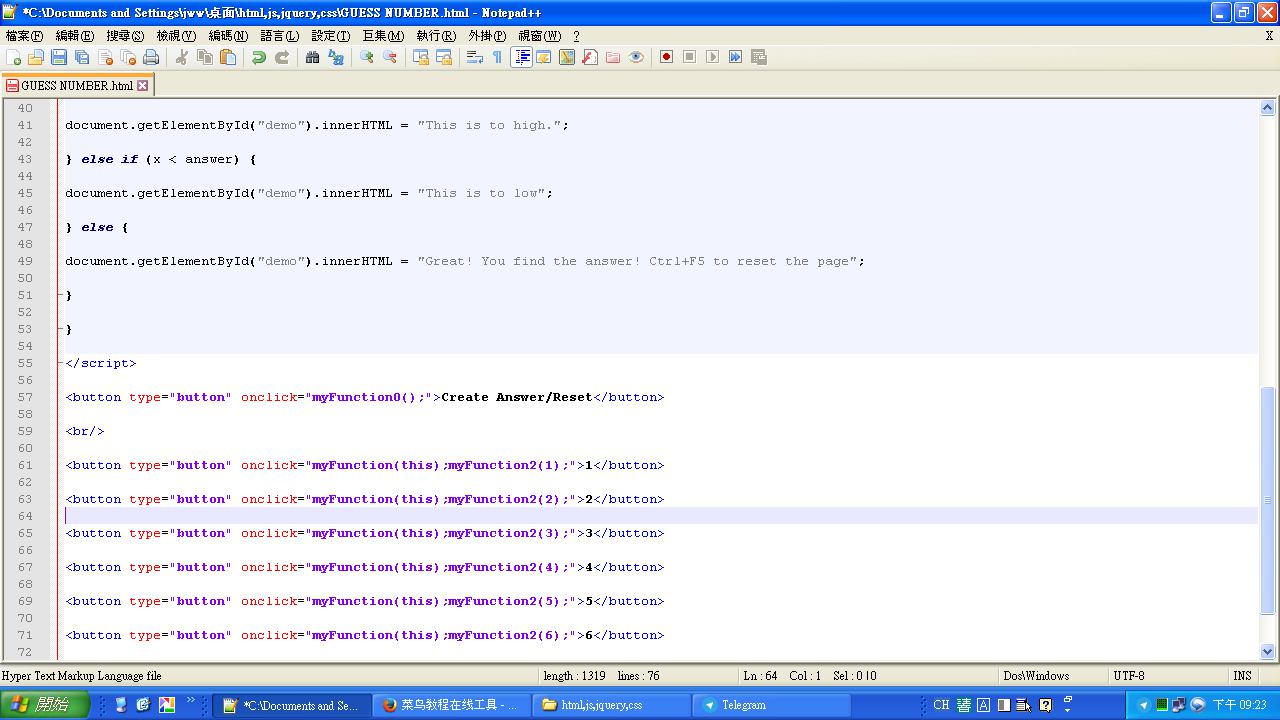Click the 'Create Answer/Reset' button text
The image size is (1280, 720).
(517, 397)
